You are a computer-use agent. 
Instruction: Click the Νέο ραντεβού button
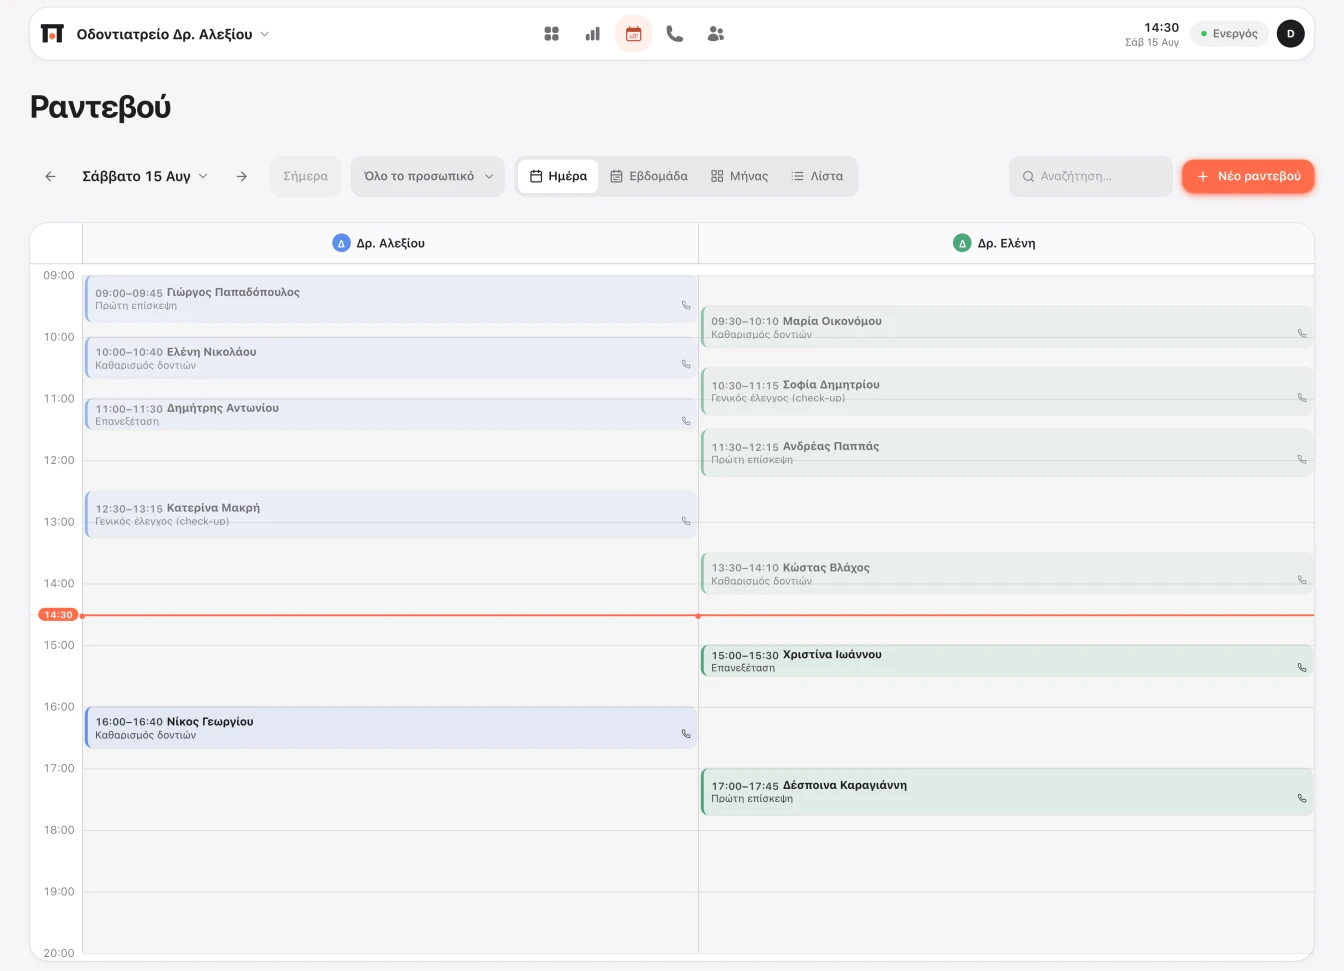[1248, 176]
